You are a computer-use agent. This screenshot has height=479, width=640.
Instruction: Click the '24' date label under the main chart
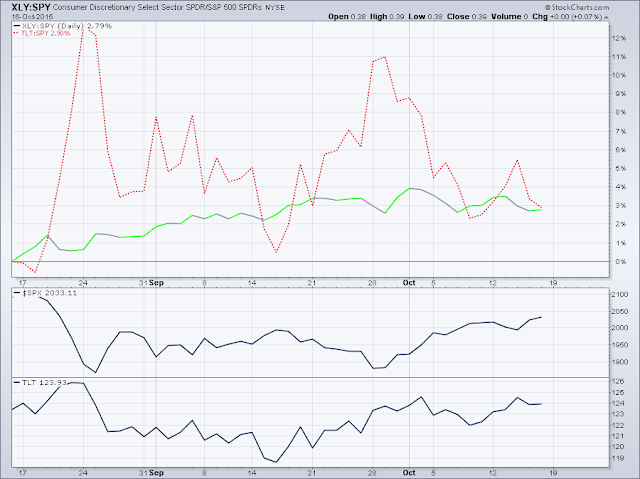click(x=83, y=283)
